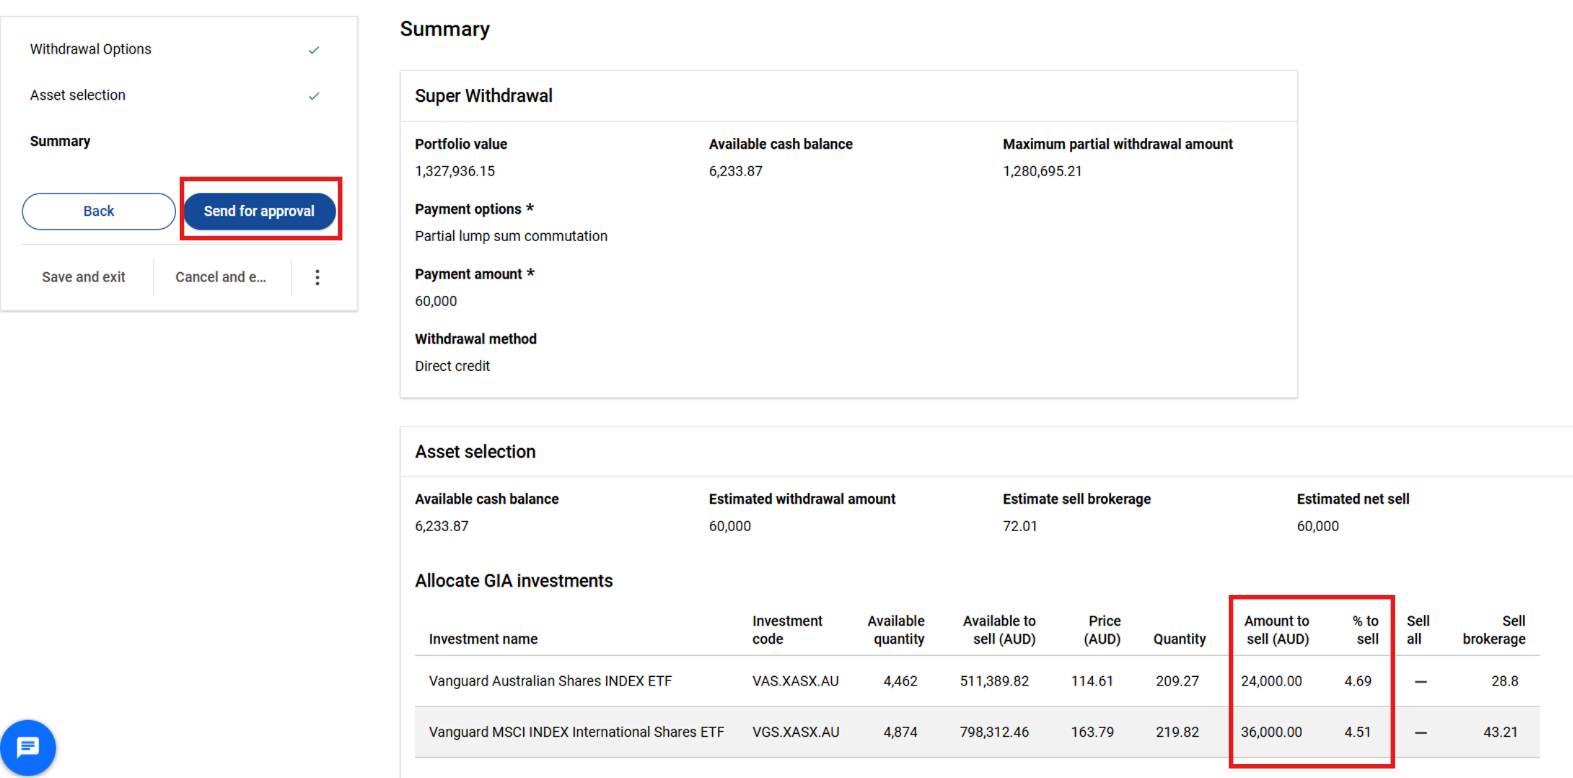The image size is (1573, 778).
Task: Click the Investment code column header
Action: coord(788,630)
